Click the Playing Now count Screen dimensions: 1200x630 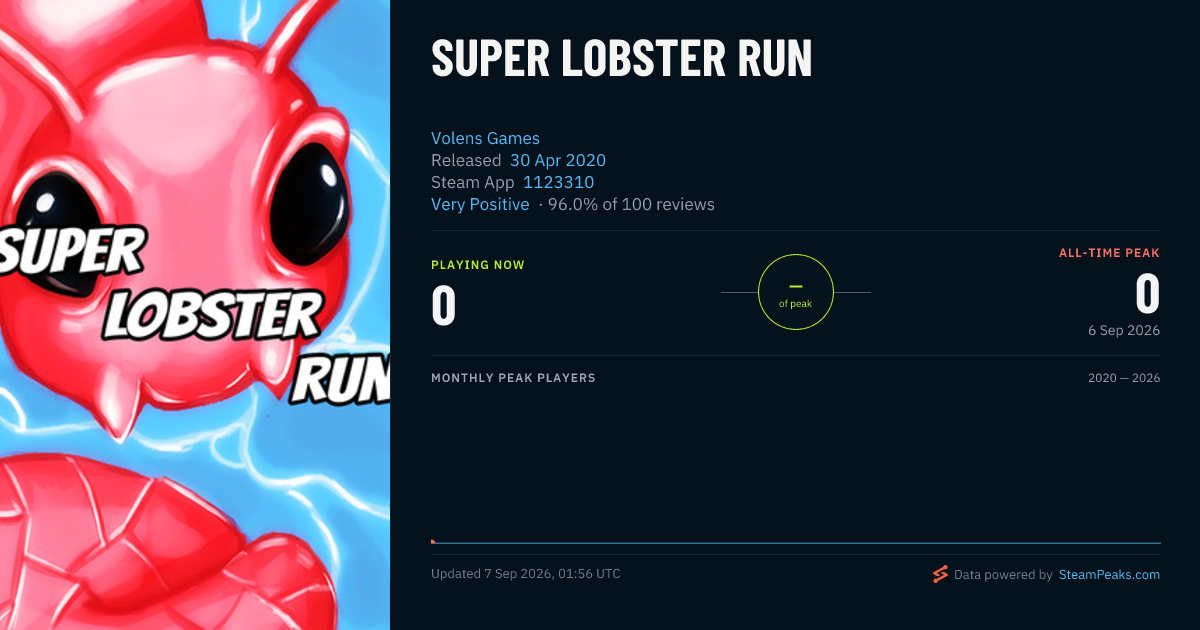click(443, 306)
